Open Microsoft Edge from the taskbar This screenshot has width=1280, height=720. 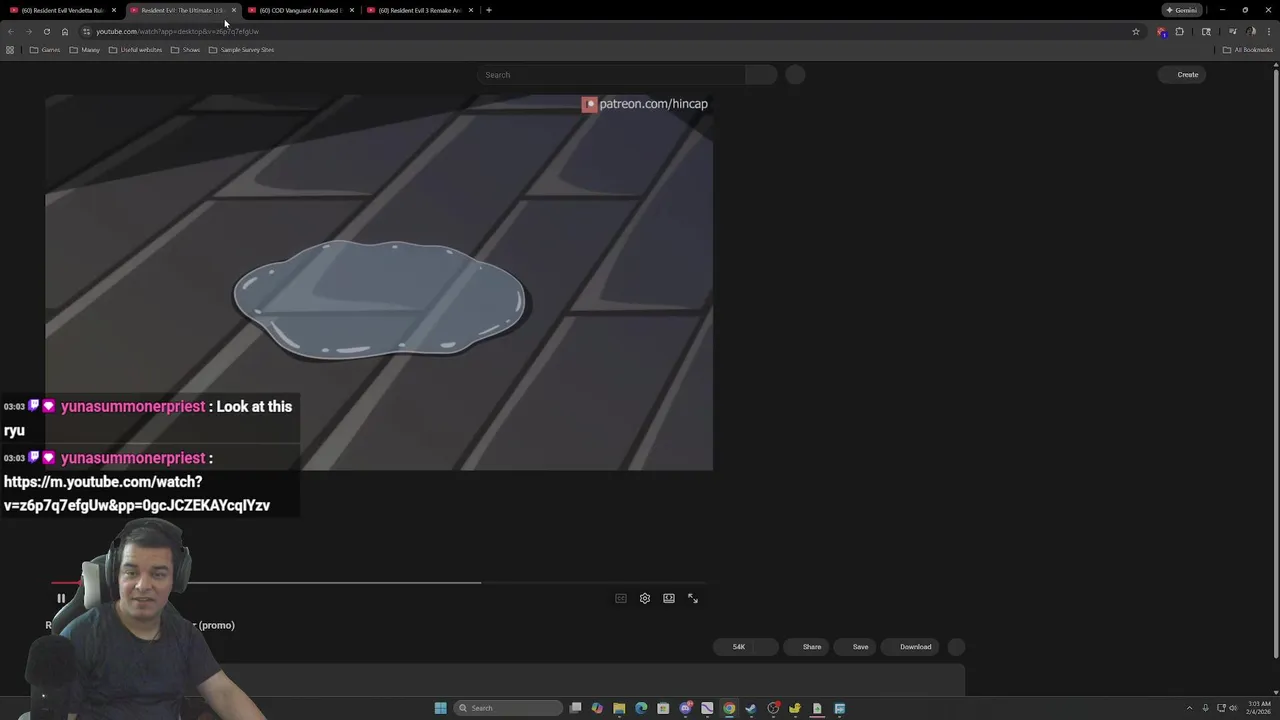(x=641, y=708)
